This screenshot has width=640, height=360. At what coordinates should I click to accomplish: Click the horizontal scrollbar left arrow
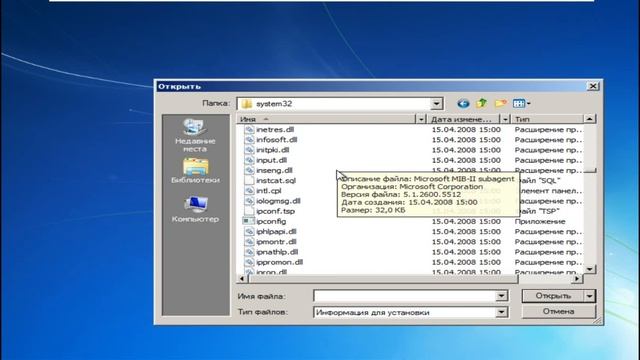[242, 279]
